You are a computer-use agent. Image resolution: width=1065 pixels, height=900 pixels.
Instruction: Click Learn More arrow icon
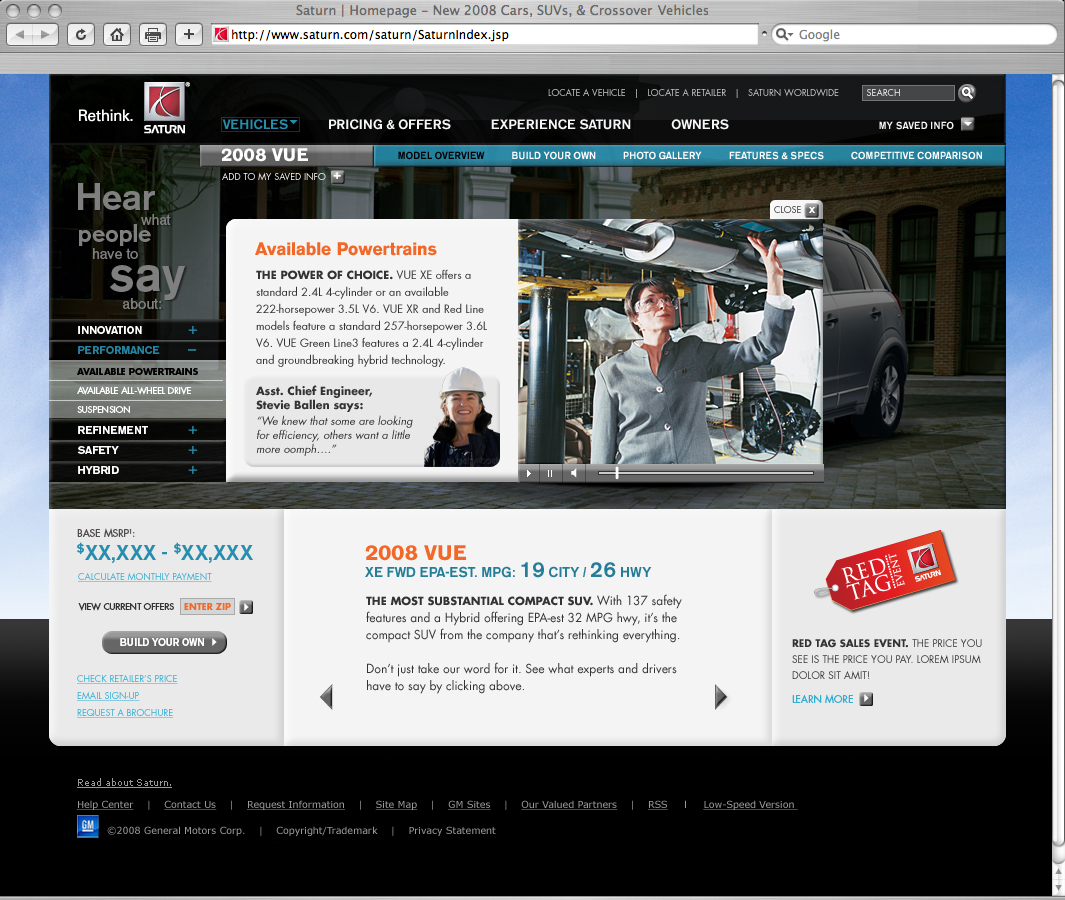[x=866, y=699]
